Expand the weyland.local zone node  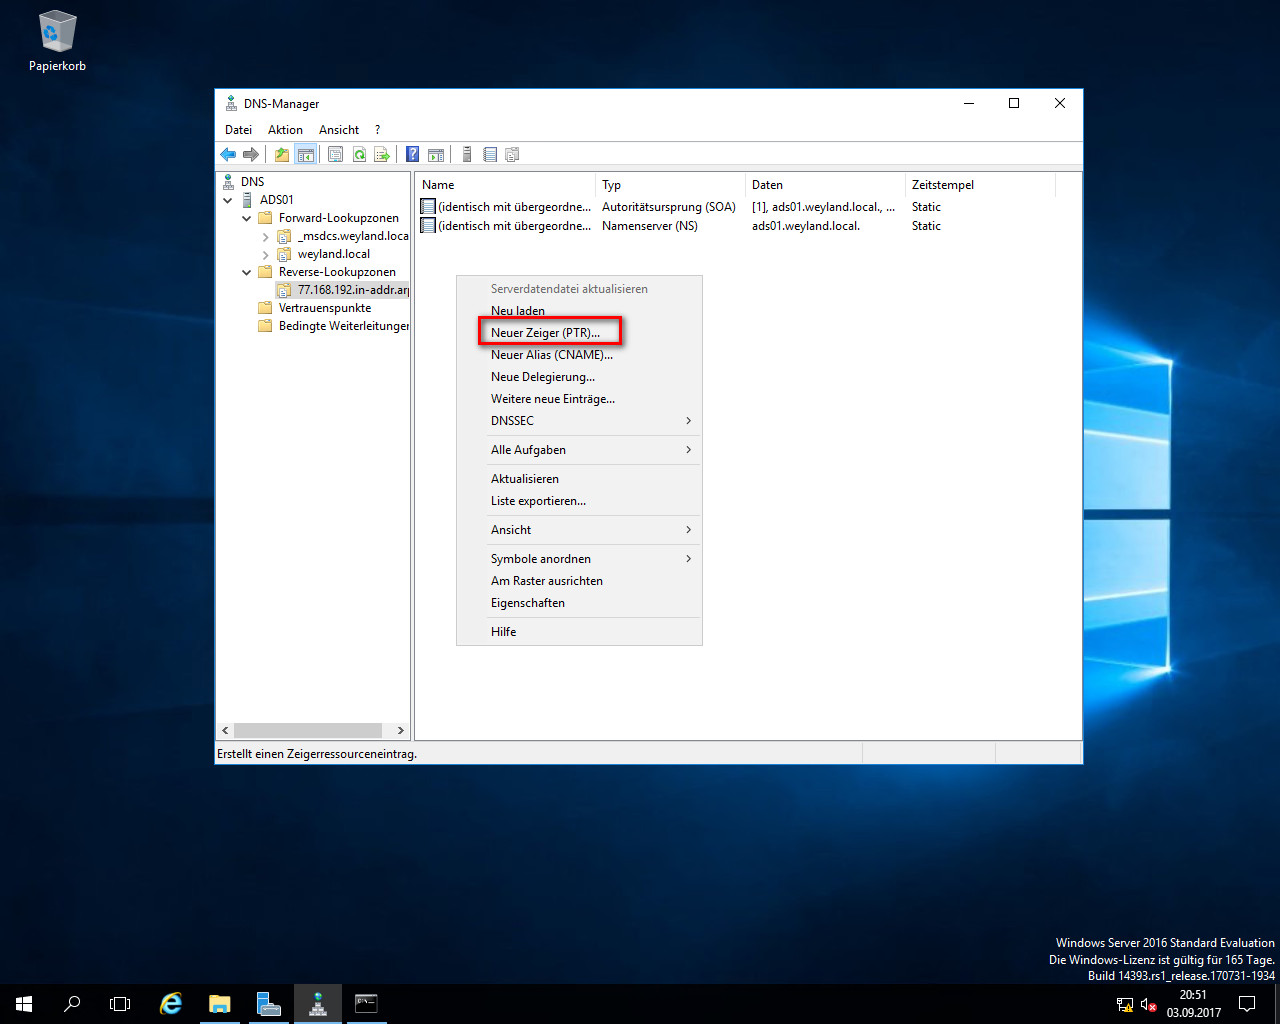pyautogui.click(x=265, y=254)
